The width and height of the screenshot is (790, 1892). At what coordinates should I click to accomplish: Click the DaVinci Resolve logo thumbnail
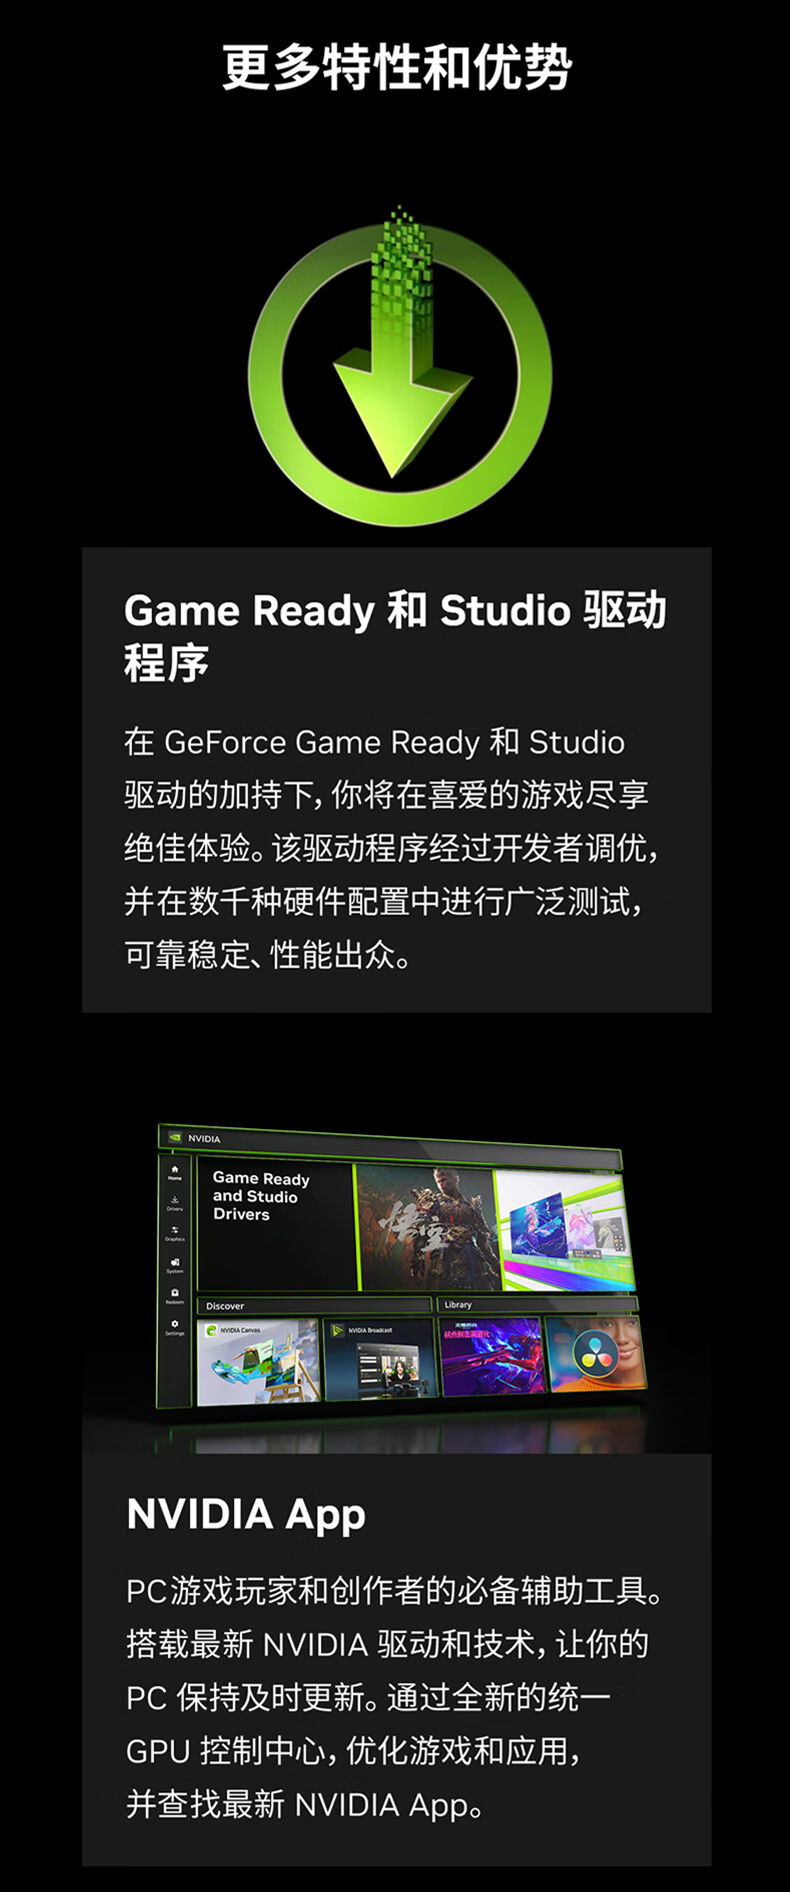(x=597, y=1355)
